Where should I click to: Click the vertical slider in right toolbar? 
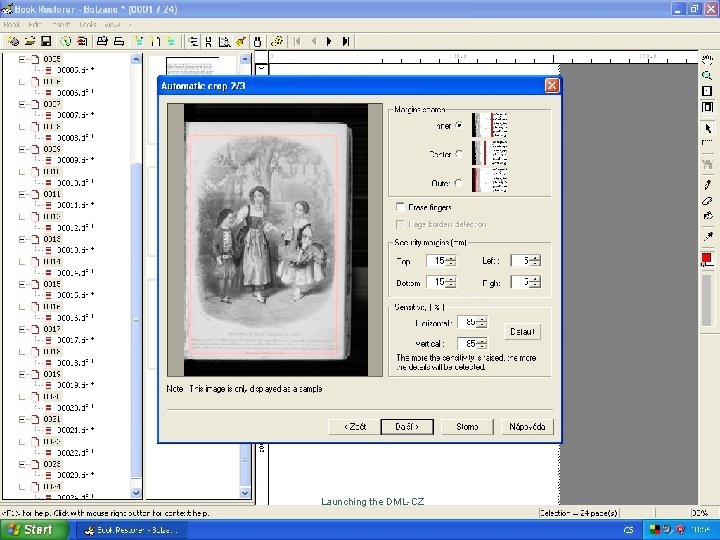click(x=707, y=298)
